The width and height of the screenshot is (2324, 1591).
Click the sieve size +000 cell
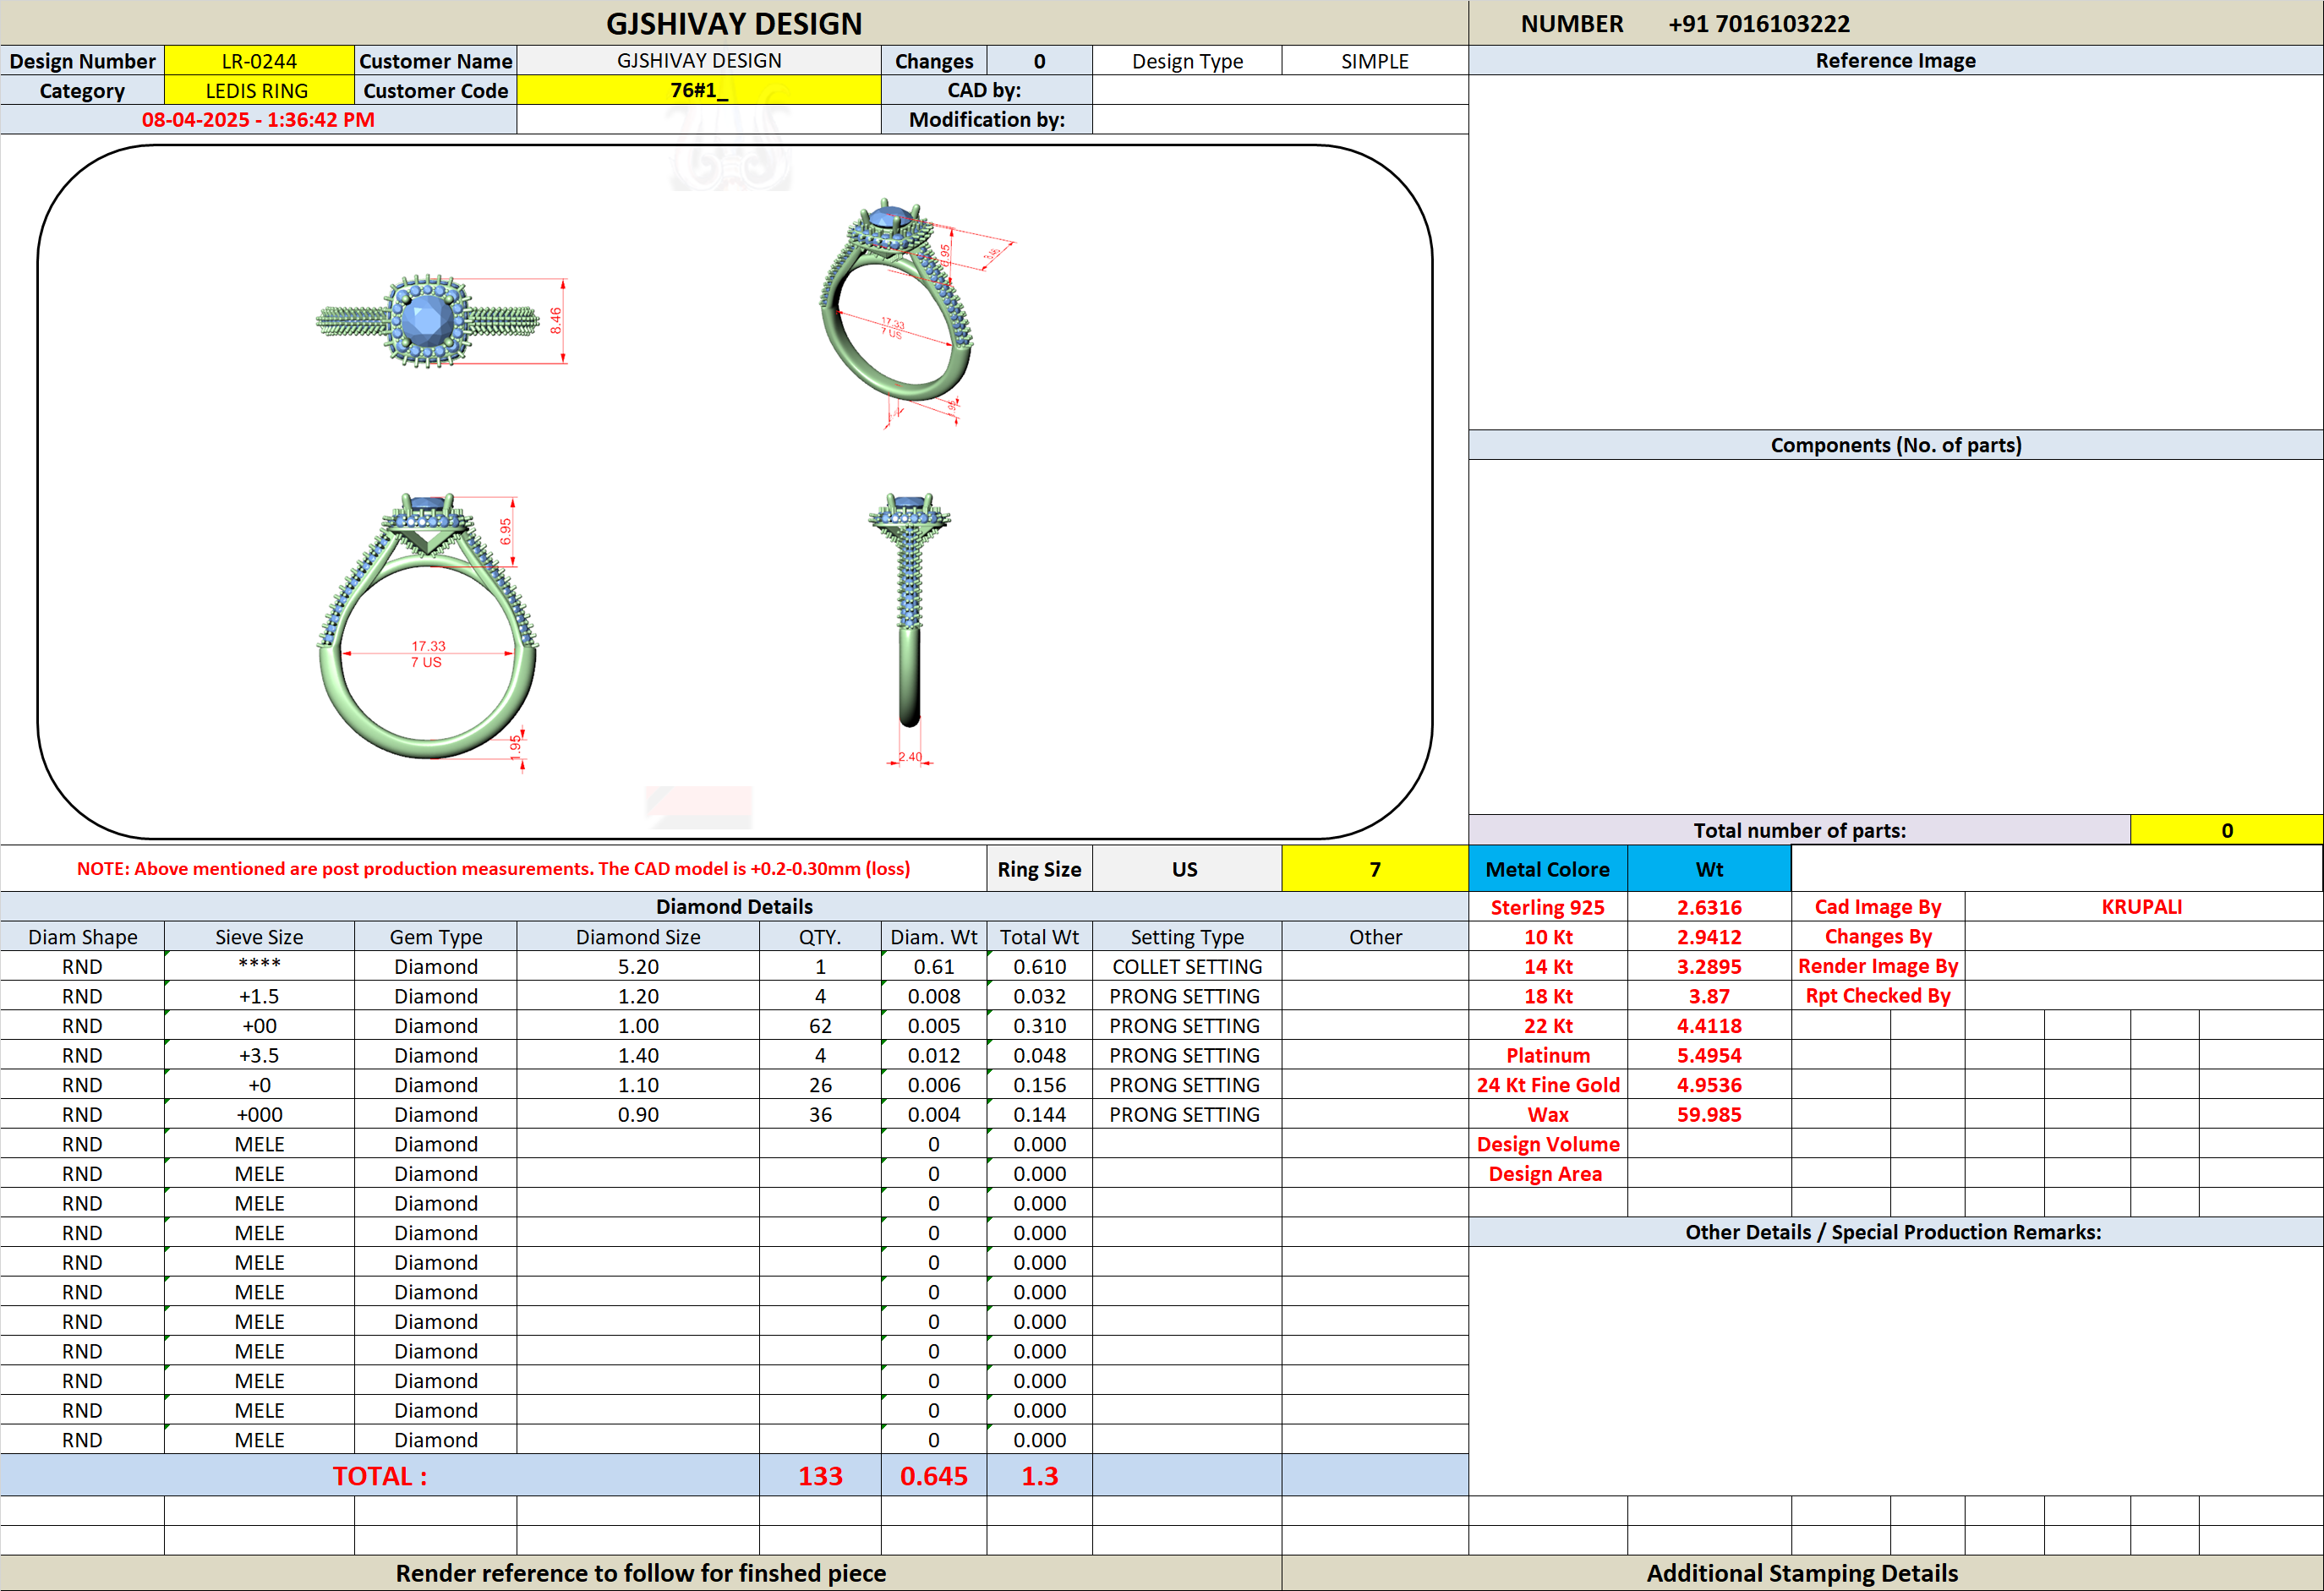(259, 1114)
